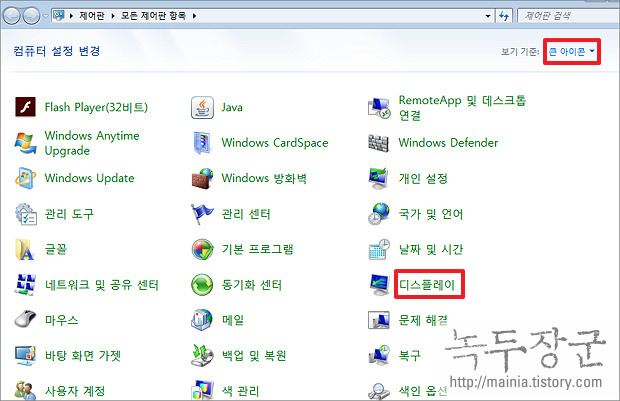This screenshot has height=401, width=620.
Task: Click the 사용자 계정 people icon
Action: pos(25,391)
